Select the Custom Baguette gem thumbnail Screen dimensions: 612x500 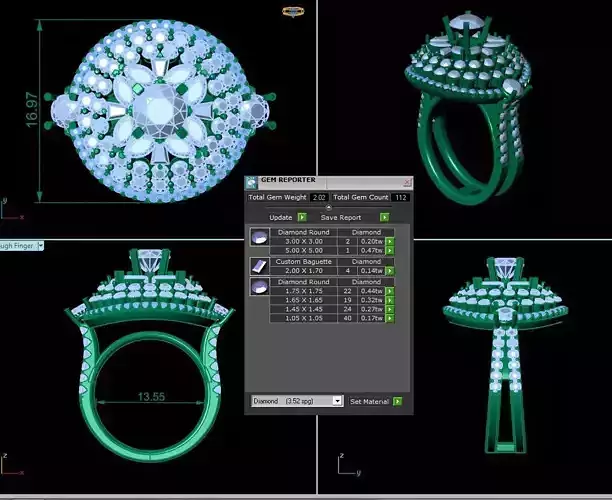[259, 266]
